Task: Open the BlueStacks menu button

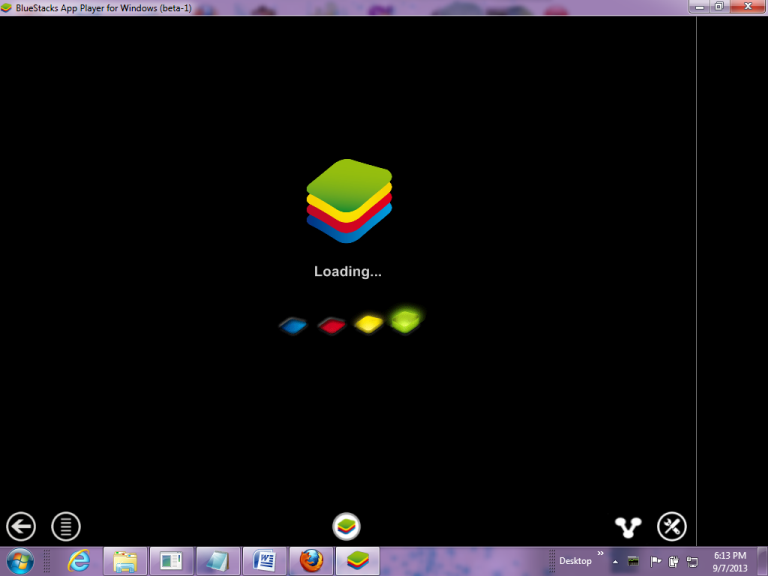Action: (66, 527)
